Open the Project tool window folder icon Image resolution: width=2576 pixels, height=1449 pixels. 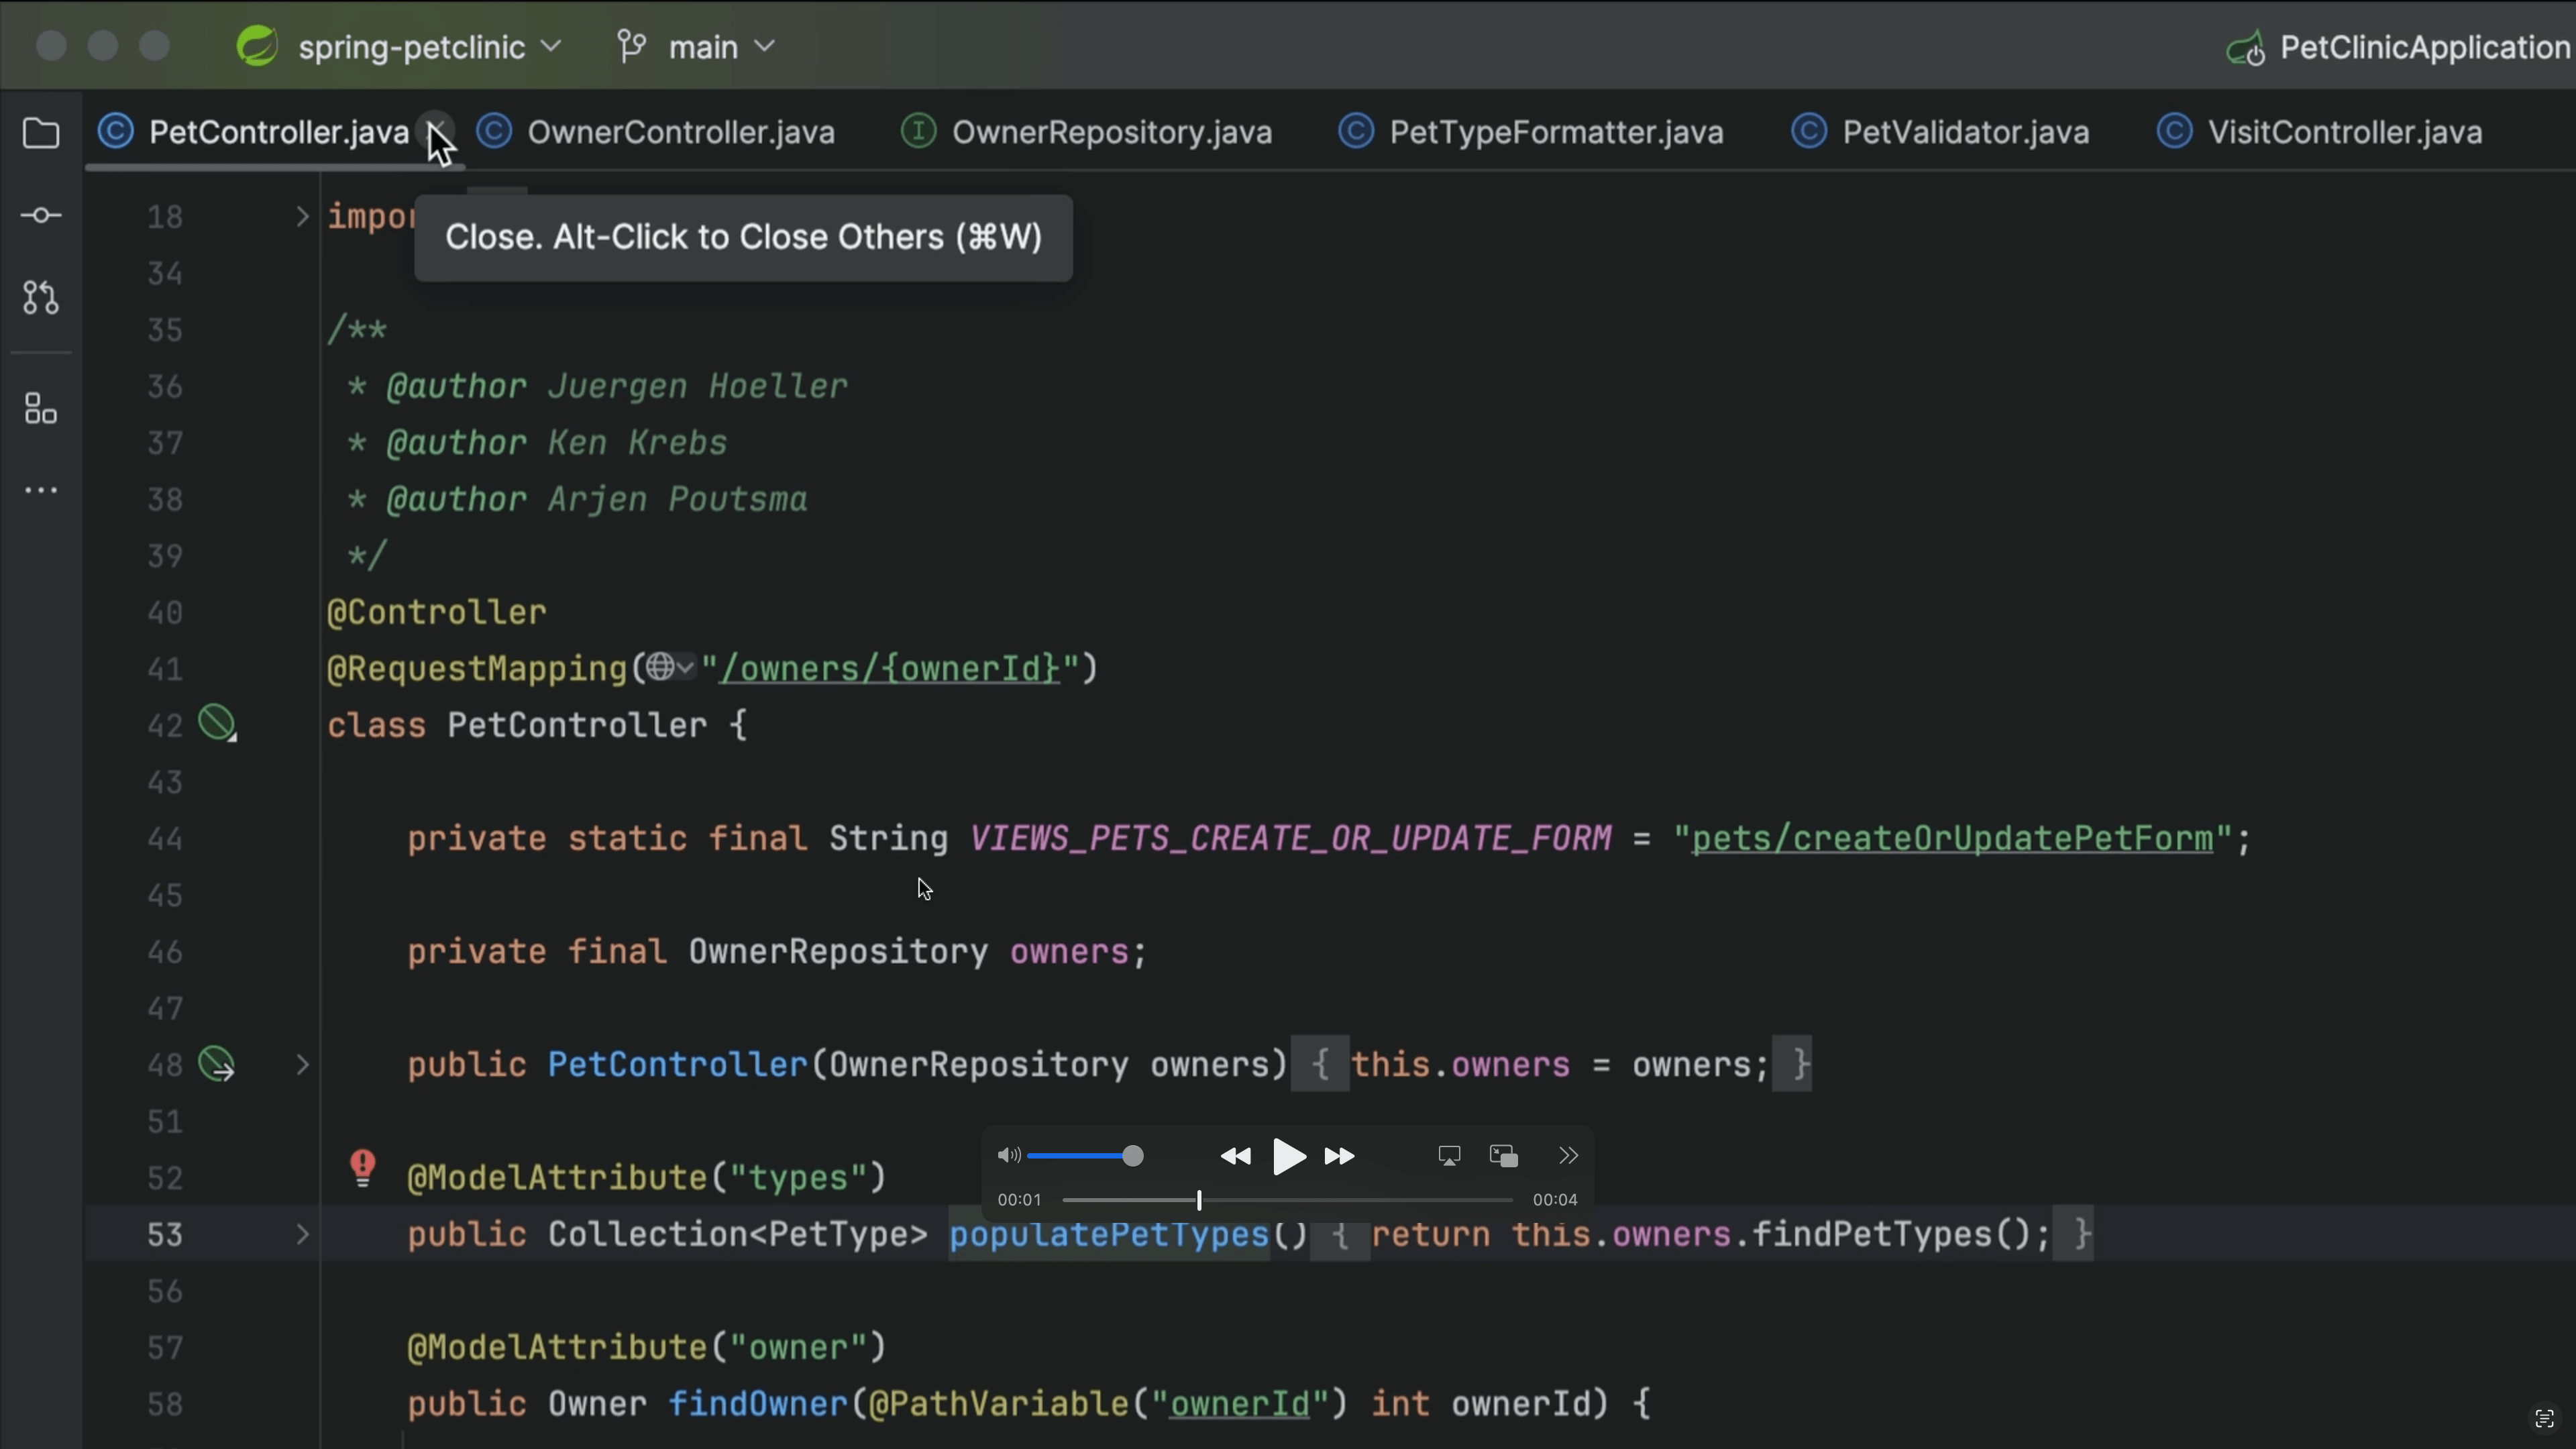click(x=40, y=132)
